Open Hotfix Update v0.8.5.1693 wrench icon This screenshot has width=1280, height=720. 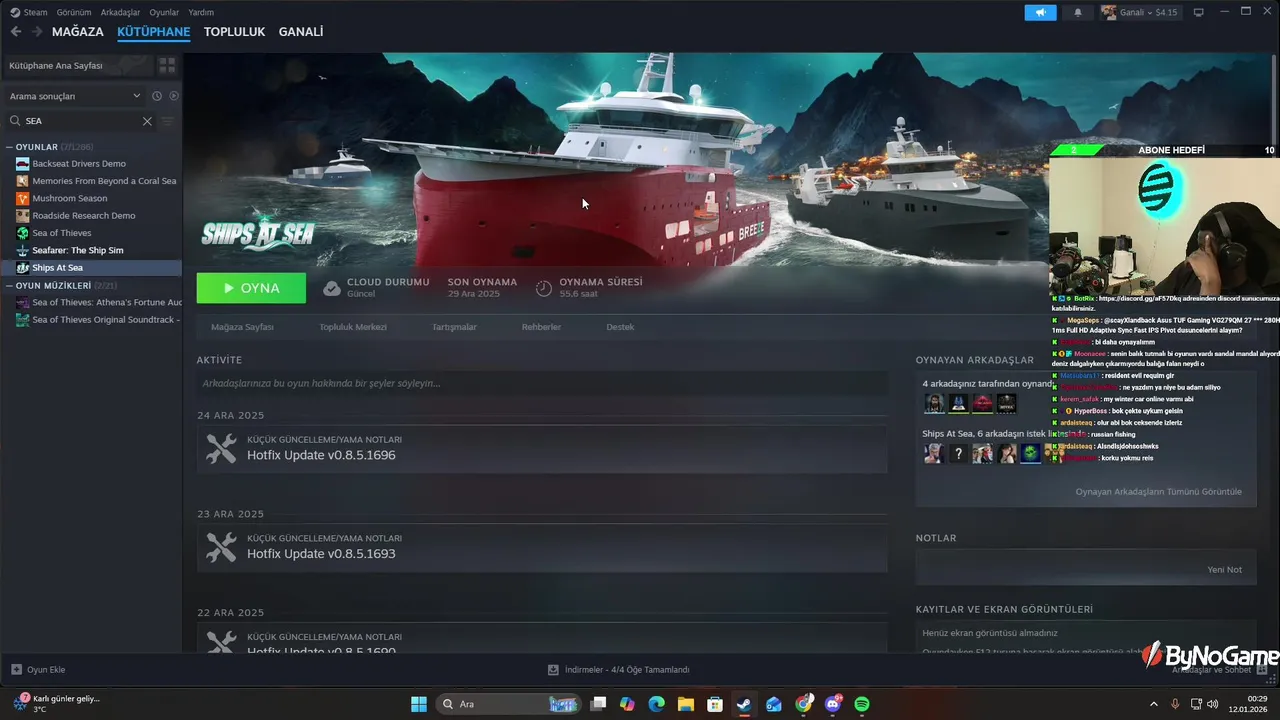tap(221, 547)
